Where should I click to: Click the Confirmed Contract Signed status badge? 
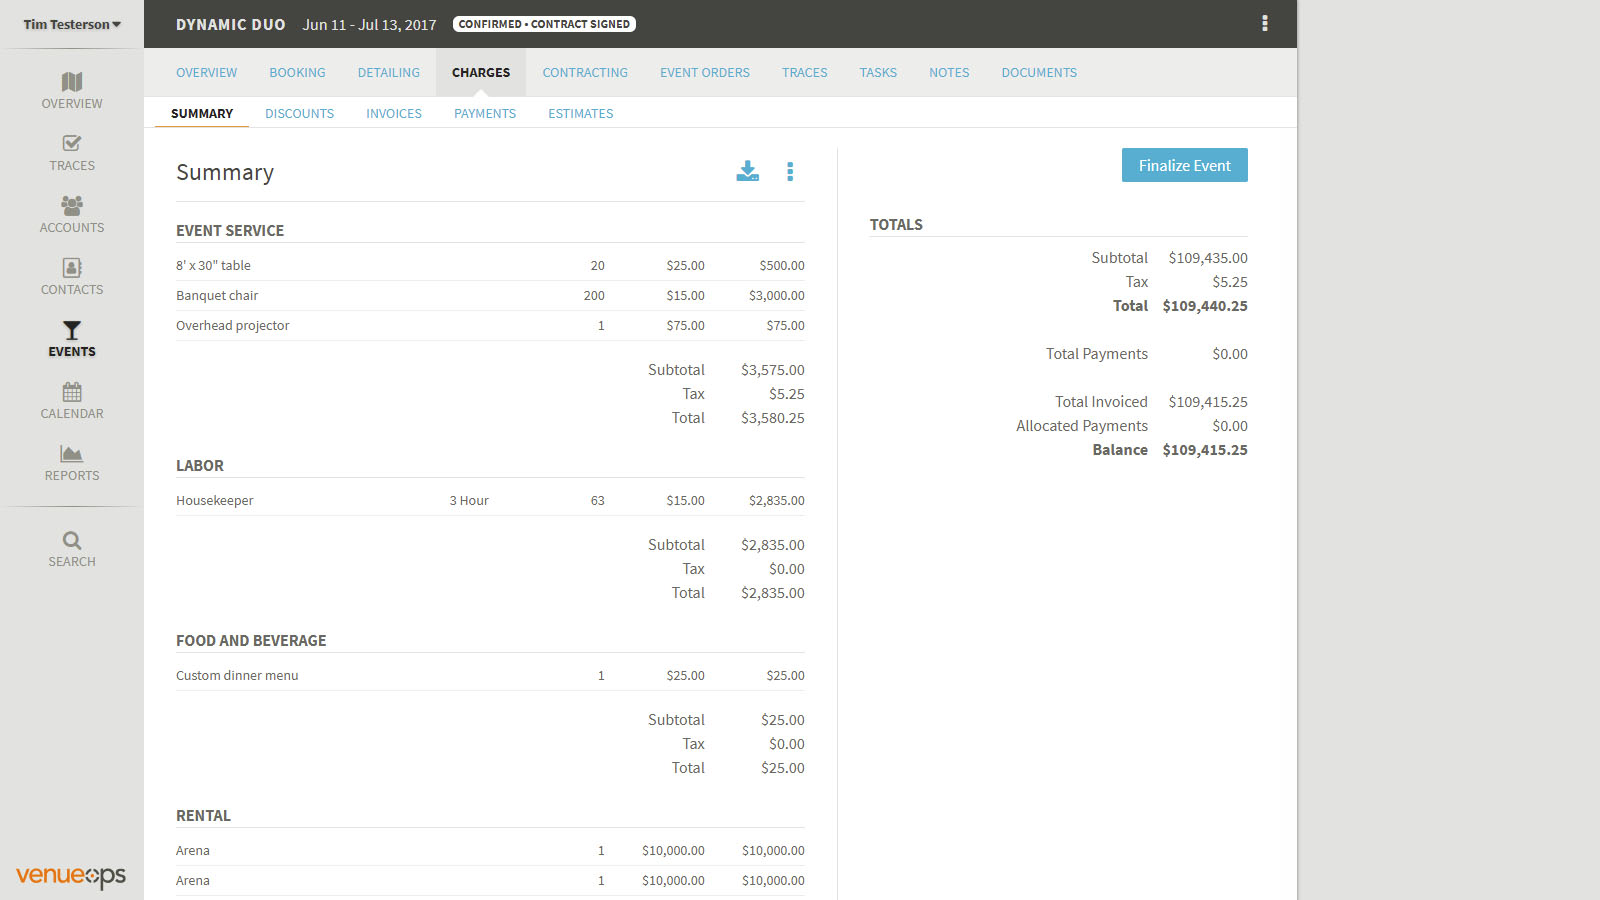coord(544,24)
